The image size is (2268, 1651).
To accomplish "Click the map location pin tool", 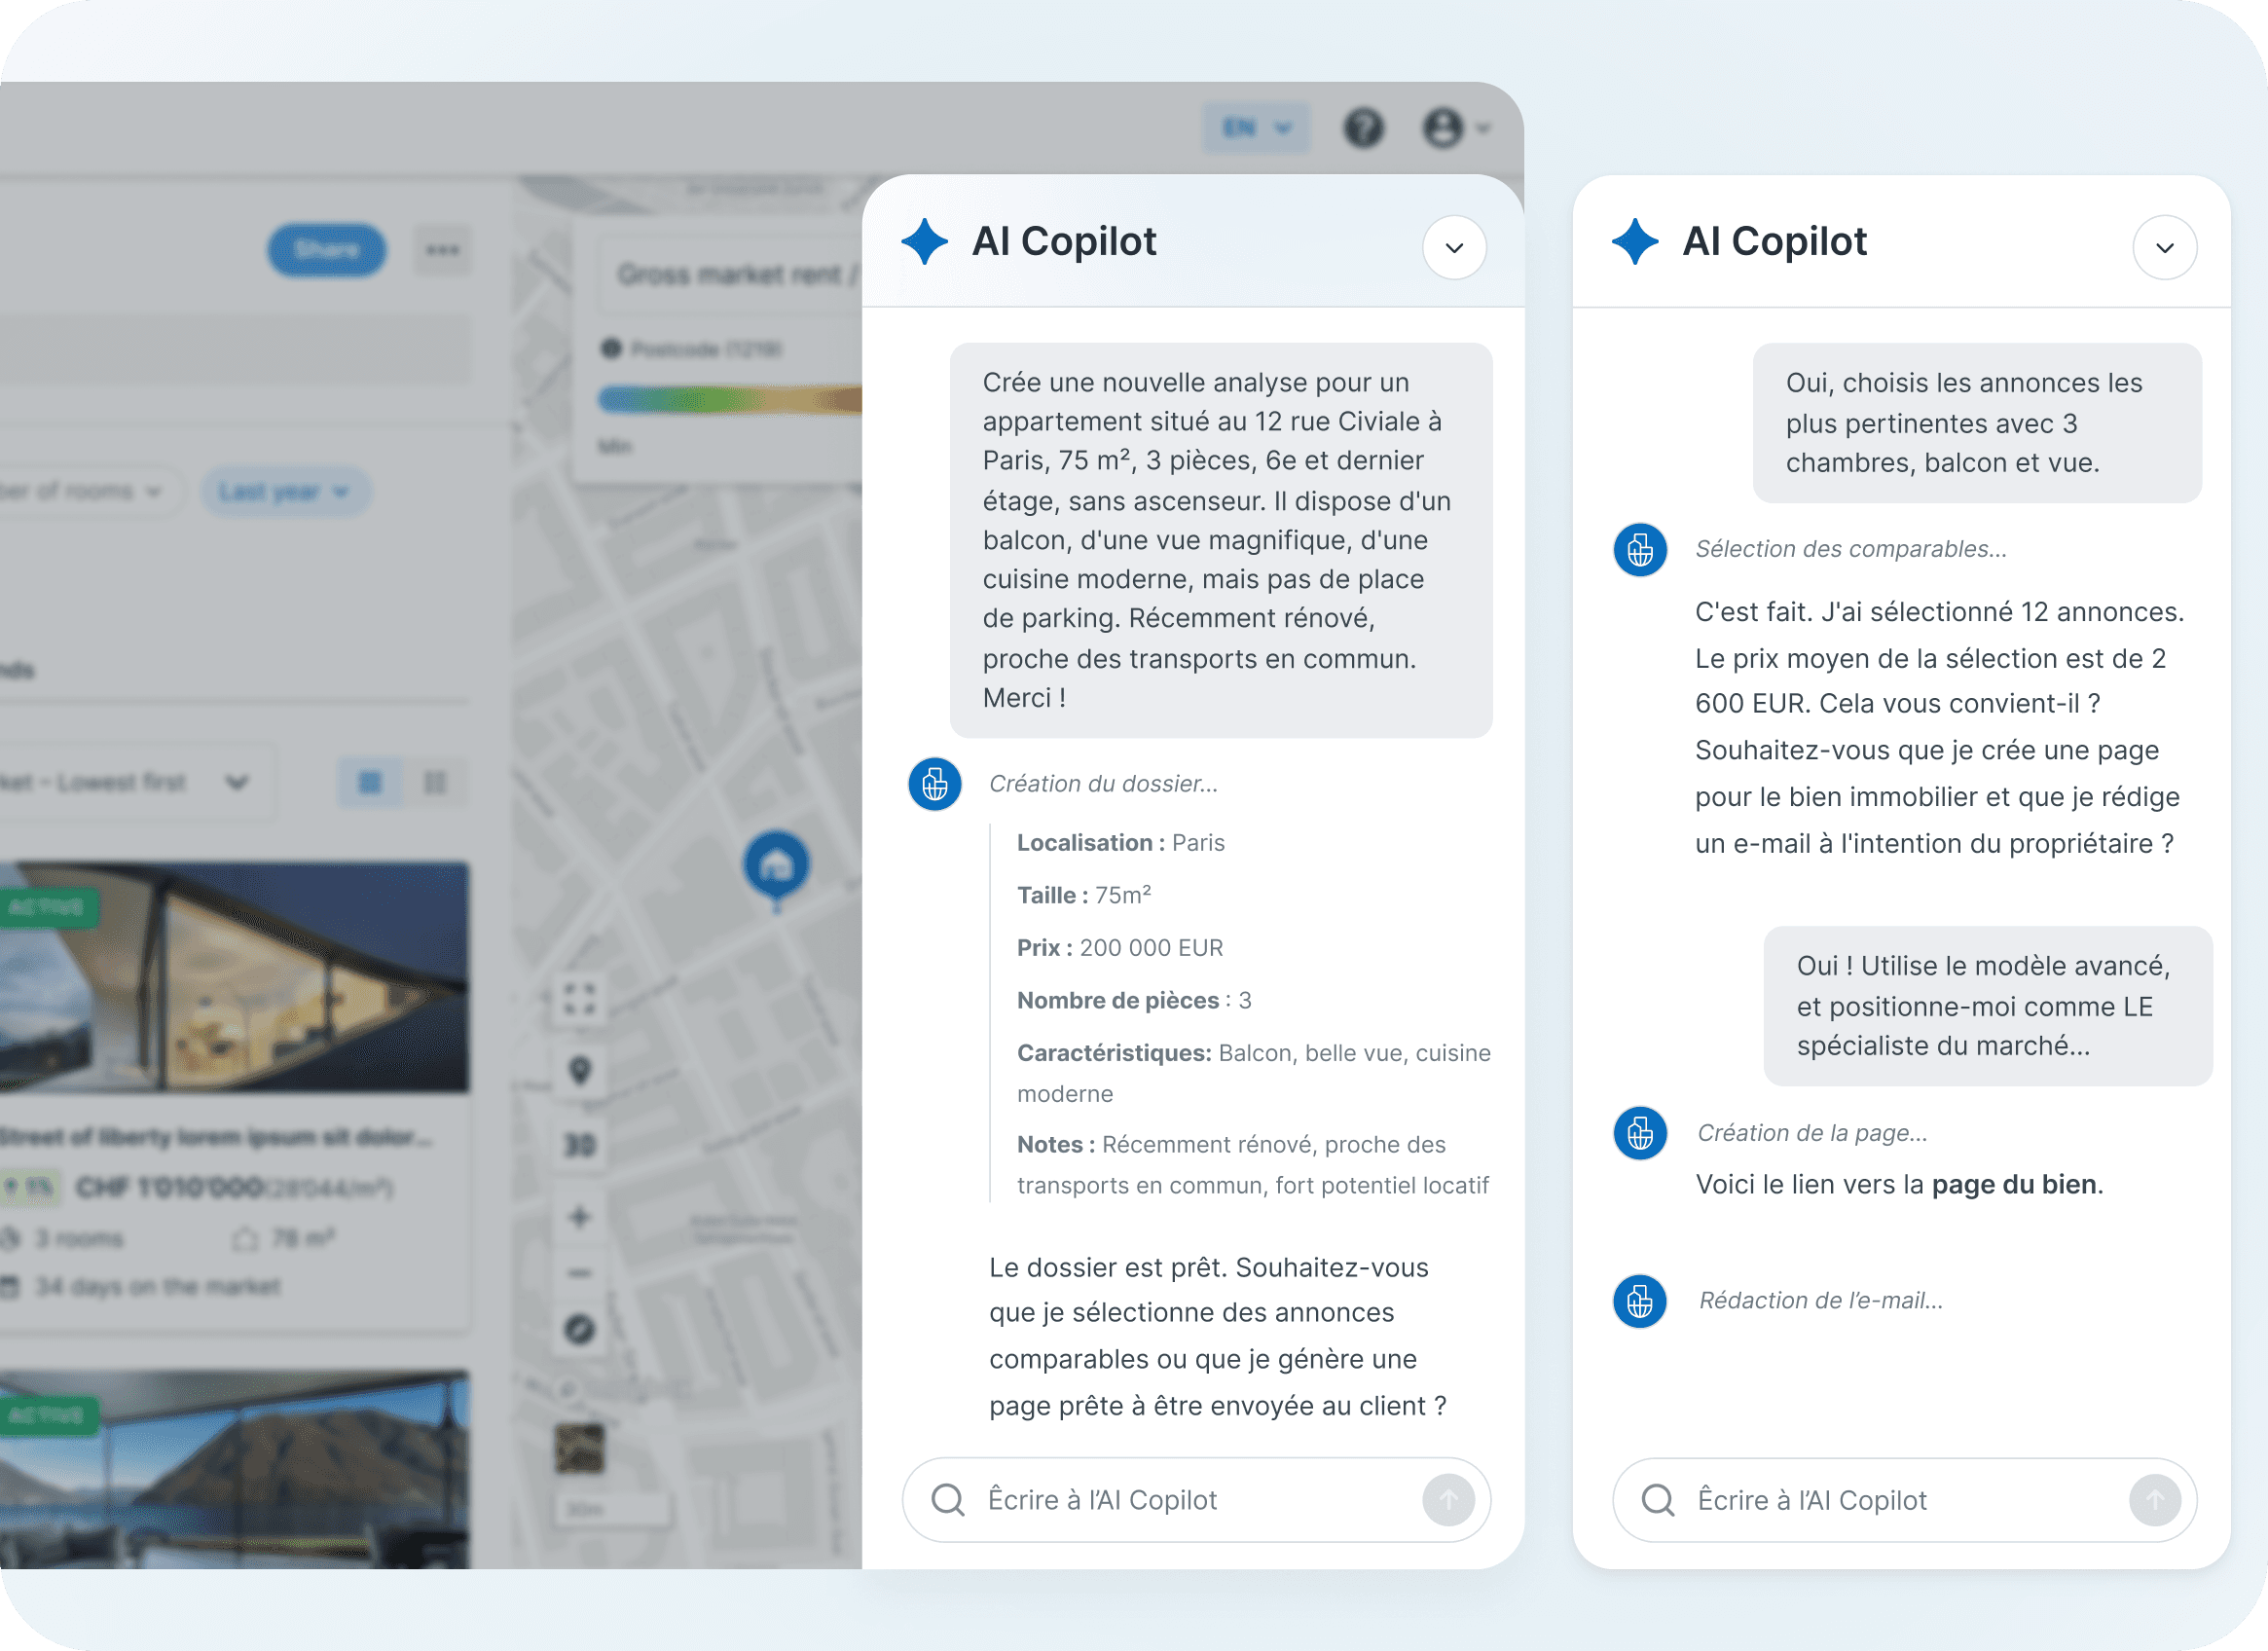I will pos(579,1071).
